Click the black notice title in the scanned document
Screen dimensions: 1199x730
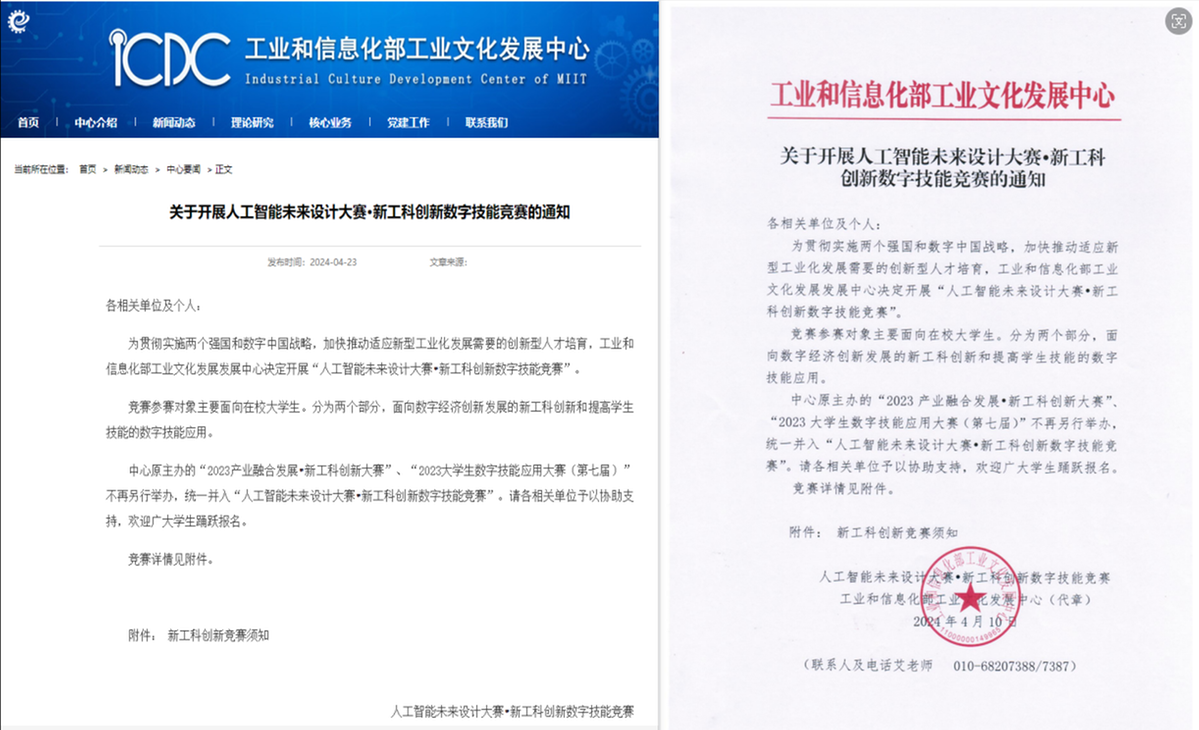pos(943,168)
